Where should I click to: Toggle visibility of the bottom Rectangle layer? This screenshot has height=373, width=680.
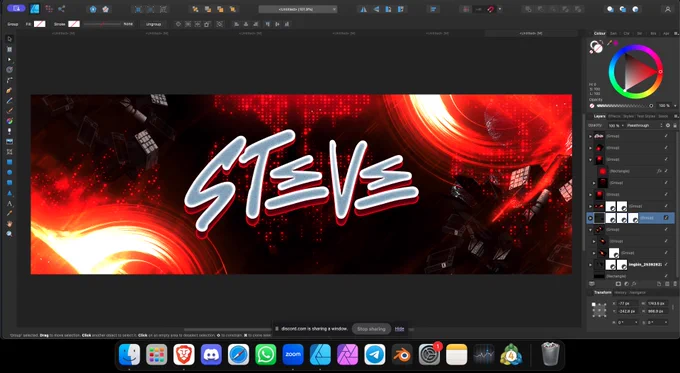[x=666, y=276]
